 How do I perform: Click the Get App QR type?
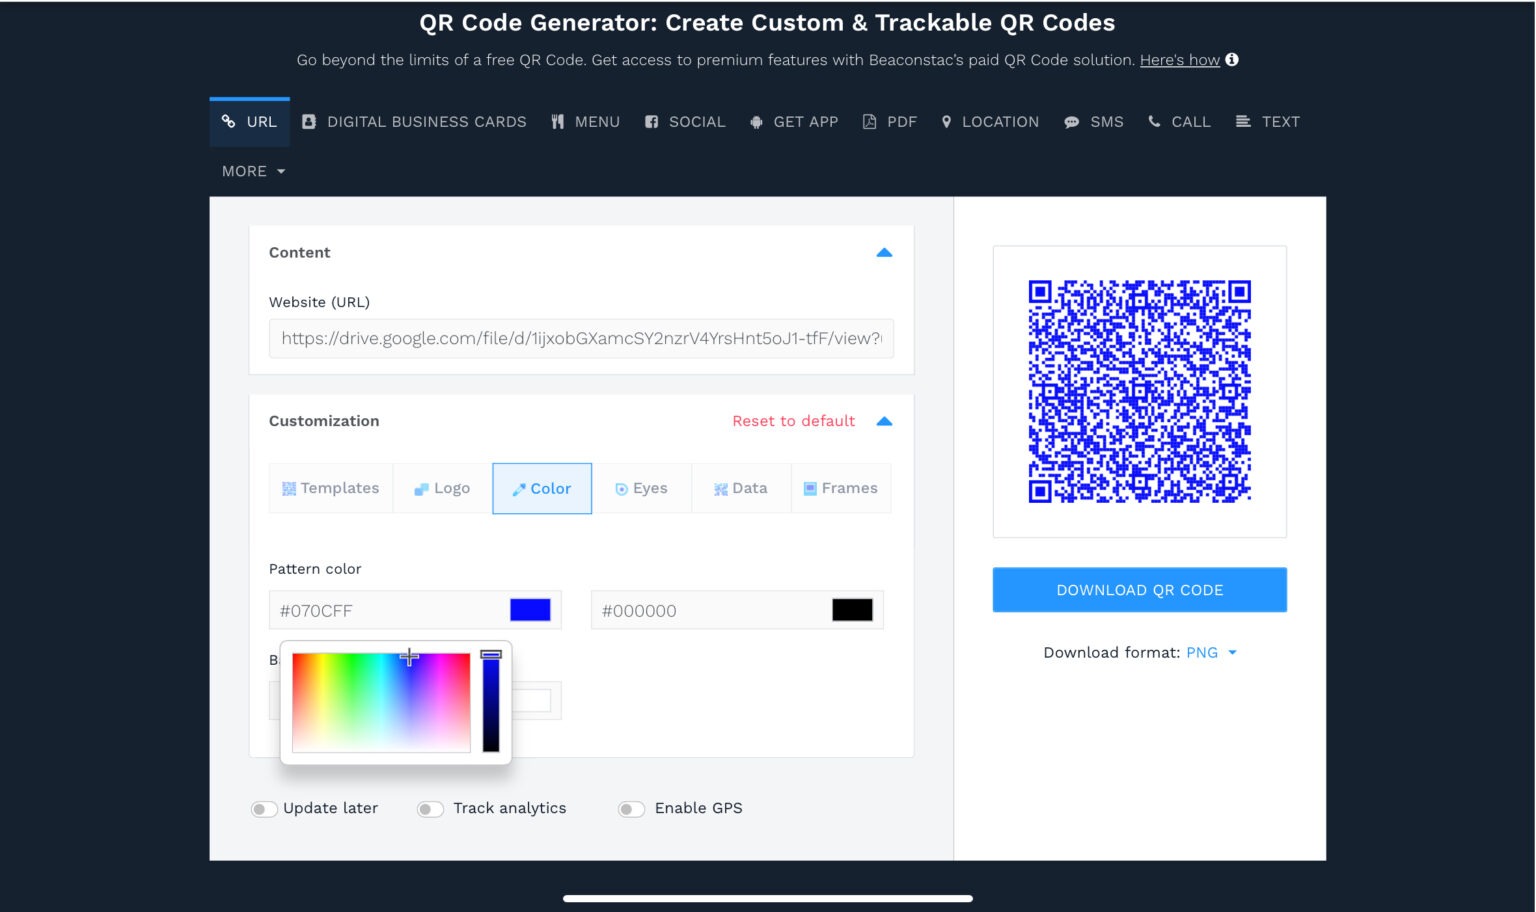point(793,121)
